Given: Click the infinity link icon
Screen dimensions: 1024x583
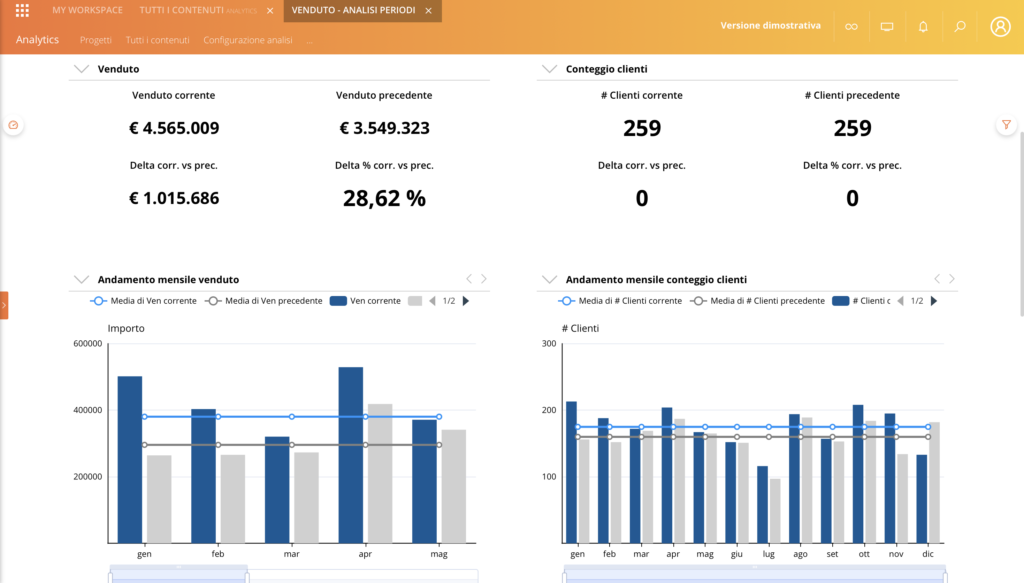Looking at the screenshot, I should 851,27.
